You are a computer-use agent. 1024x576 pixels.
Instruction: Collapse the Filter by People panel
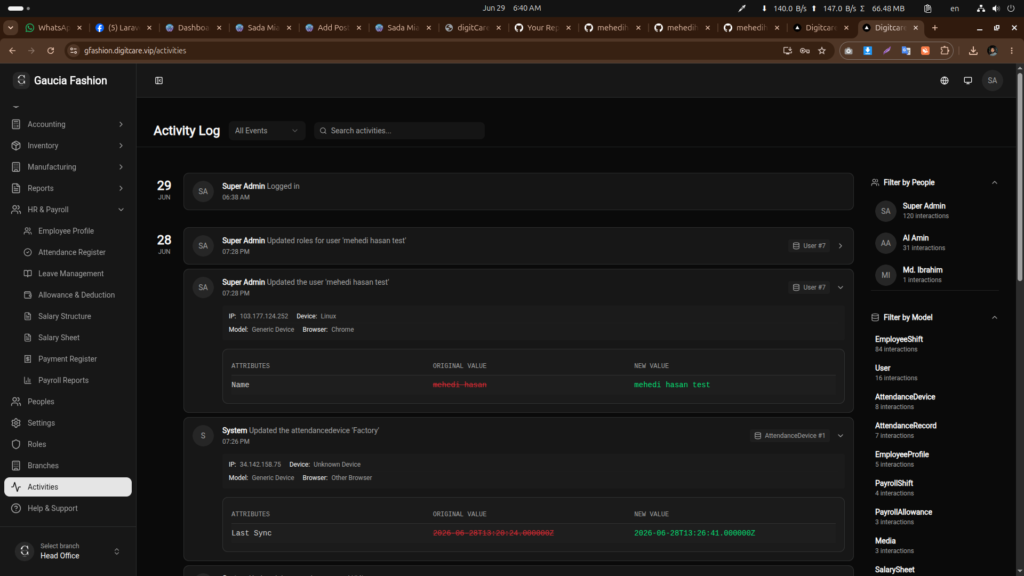(994, 183)
